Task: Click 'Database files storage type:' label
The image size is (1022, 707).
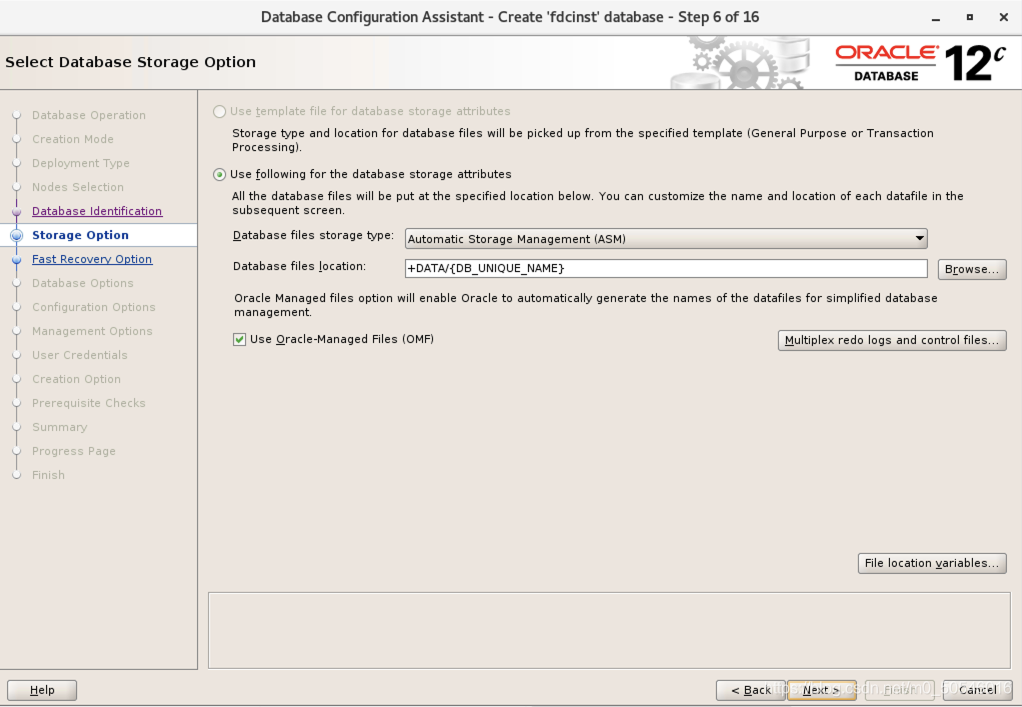Action: point(314,235)
